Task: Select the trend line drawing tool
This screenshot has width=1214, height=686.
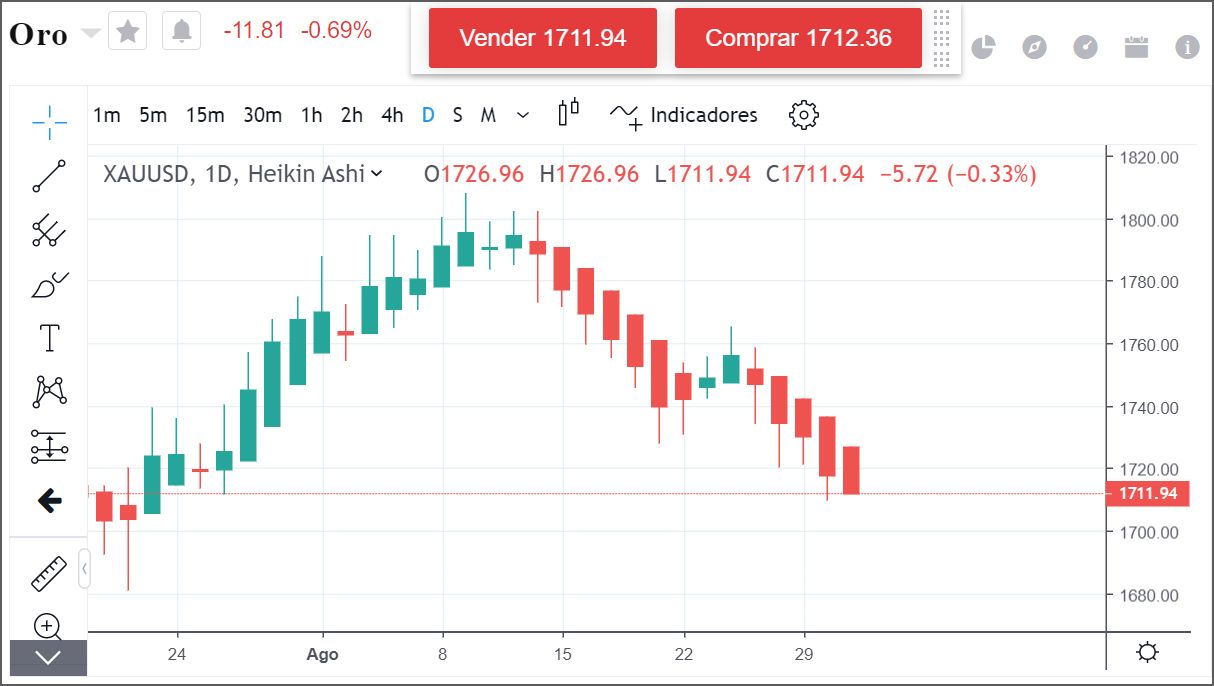Action: pyautogui.click(x=49, y=176)
